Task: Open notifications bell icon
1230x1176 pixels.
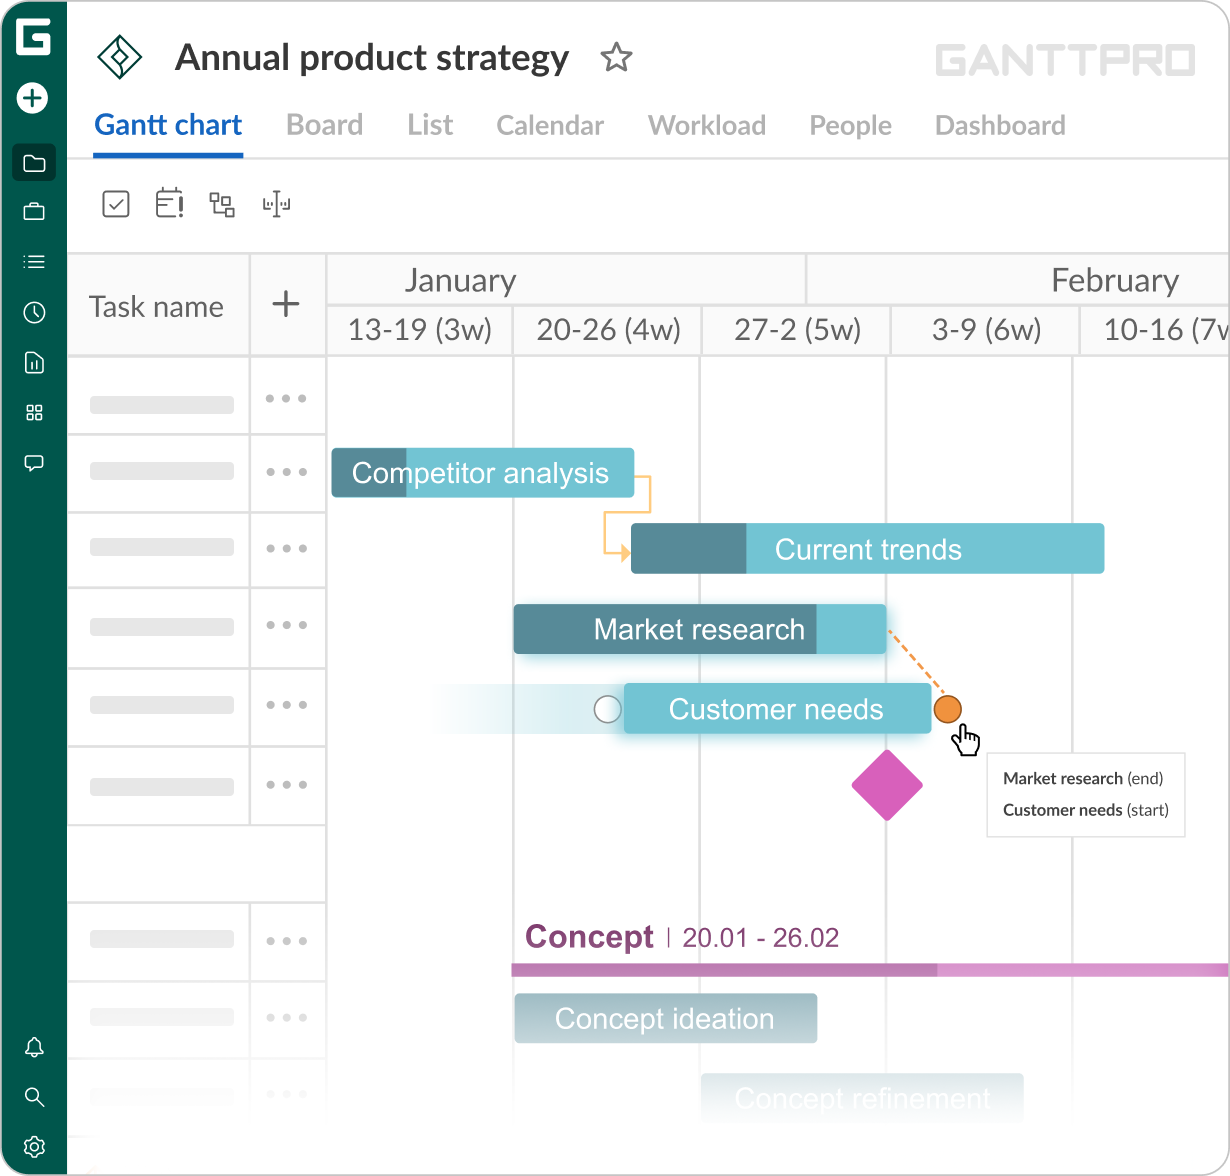Action: pyautogui.click(x=34, y=1047)
